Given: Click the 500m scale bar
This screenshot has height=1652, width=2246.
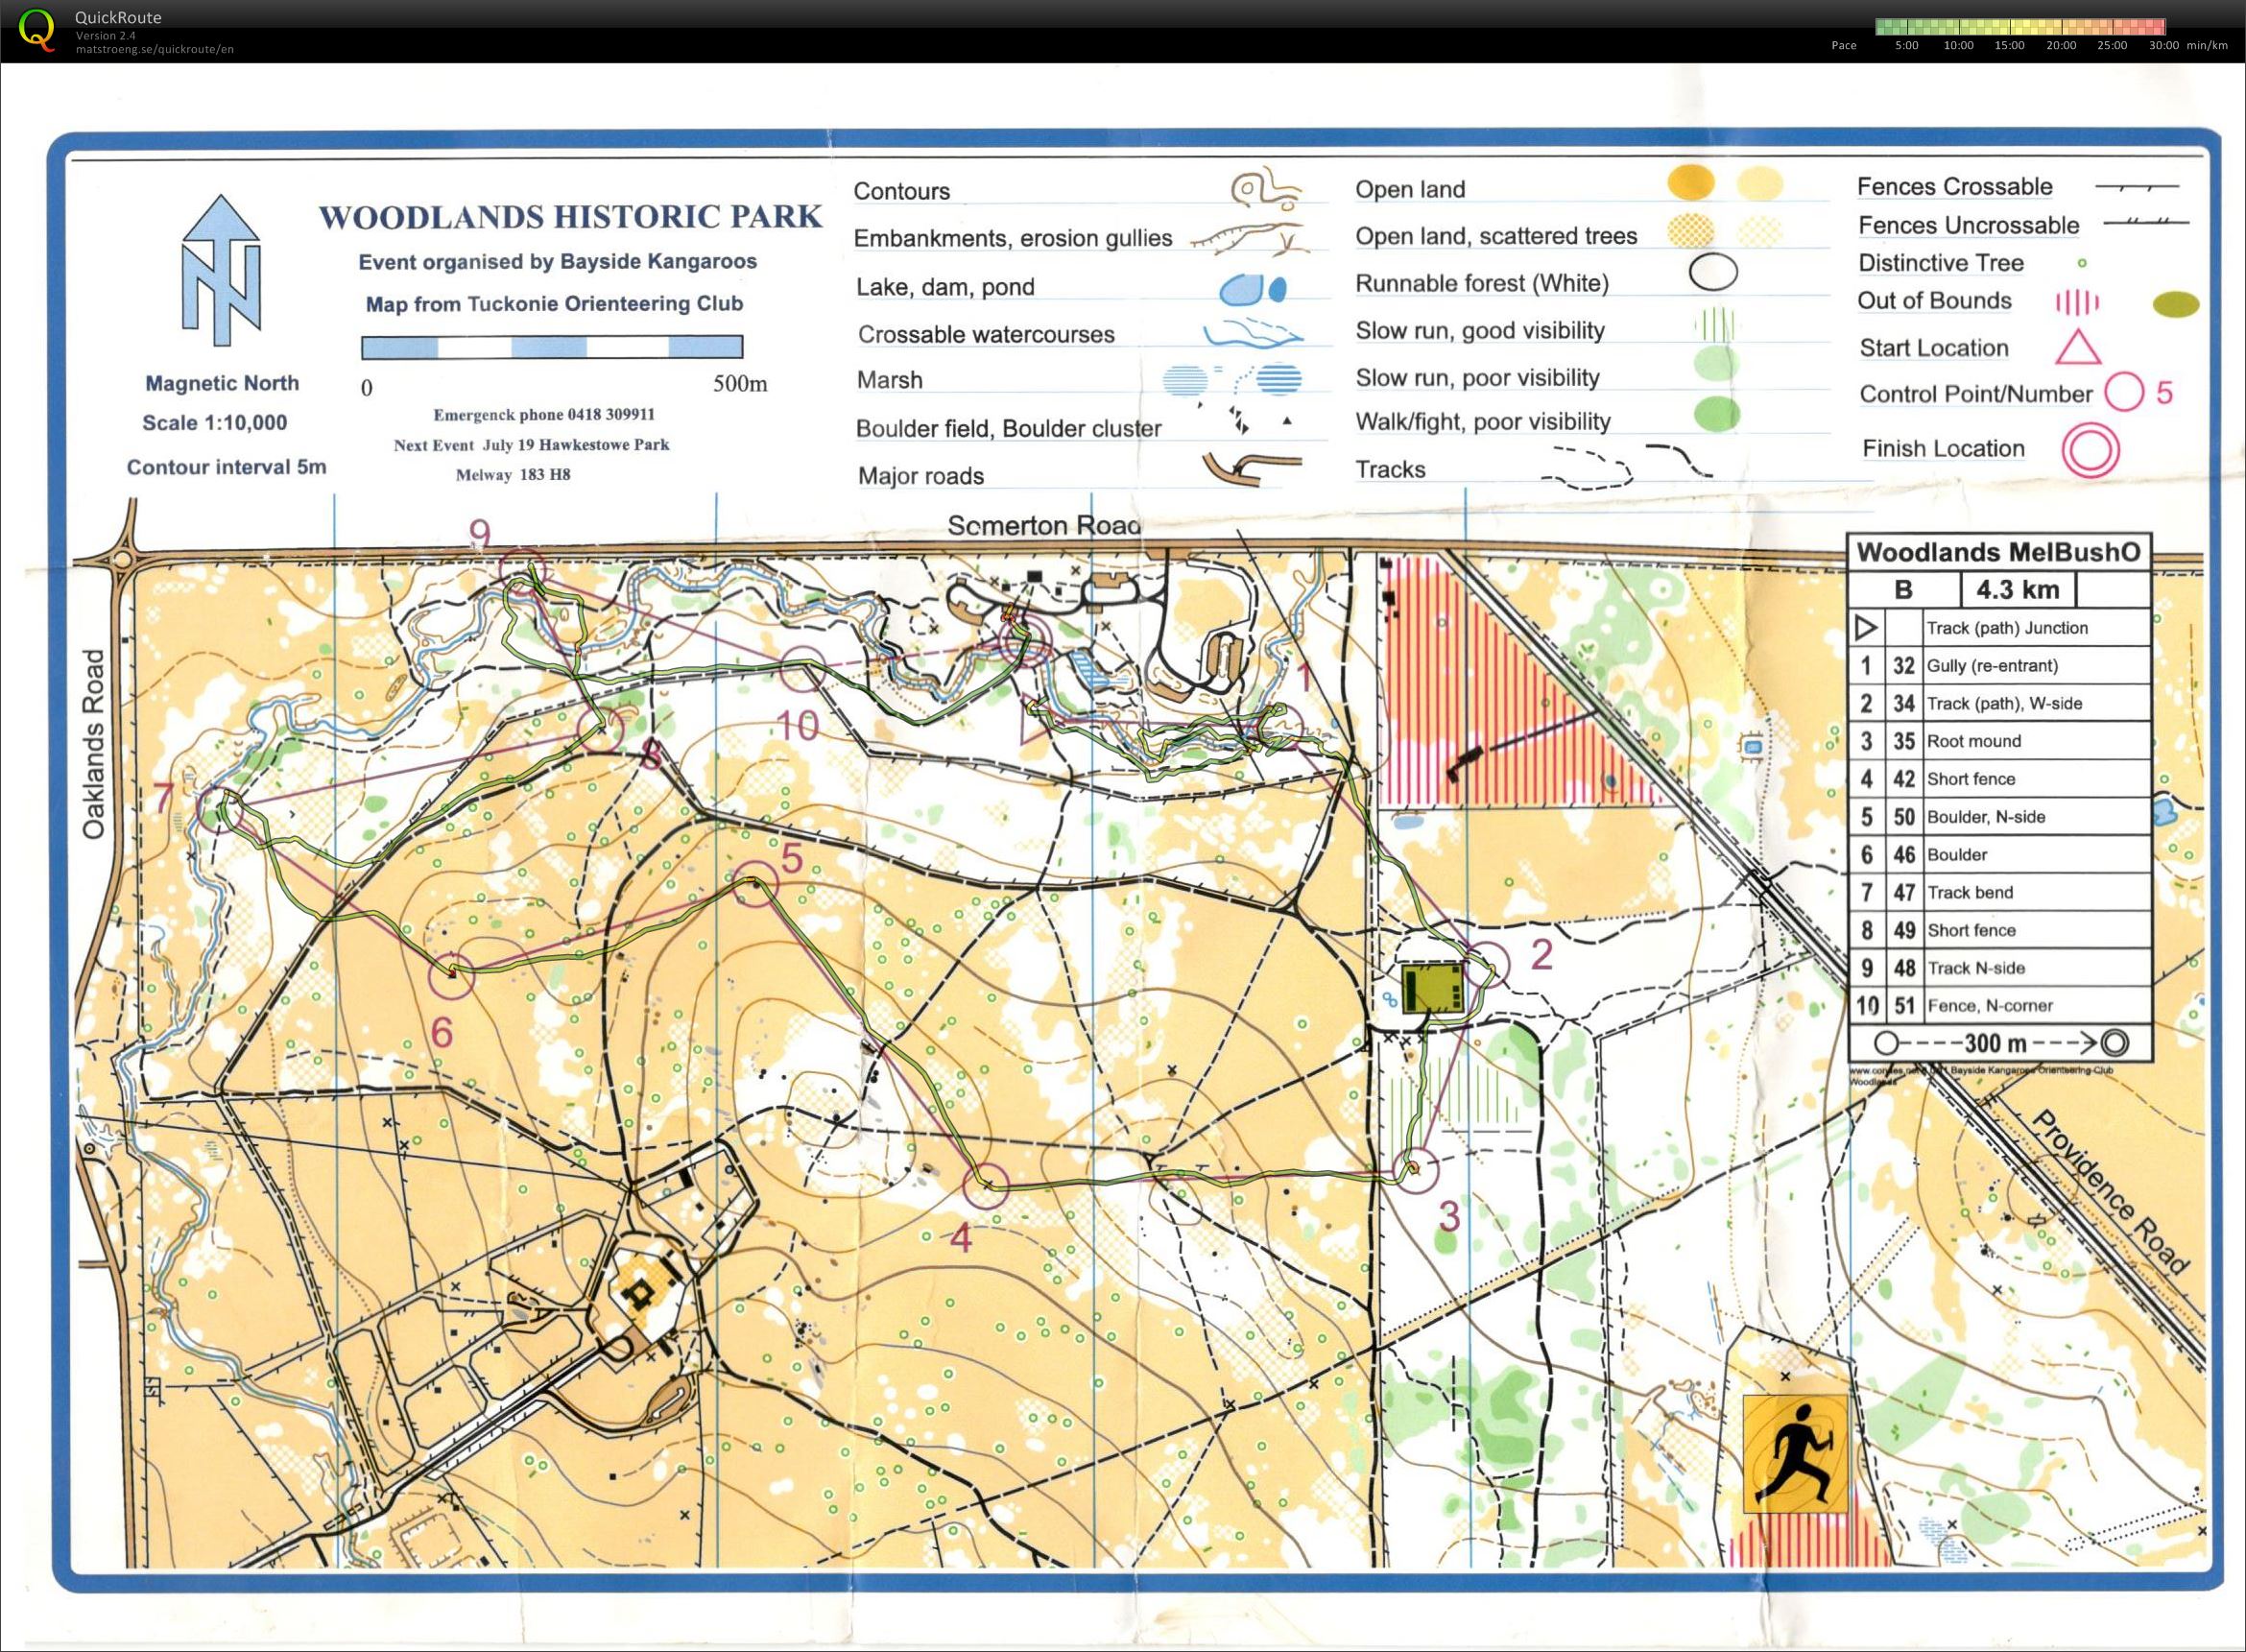Looking at the screenshot, I should coord(552,347).
